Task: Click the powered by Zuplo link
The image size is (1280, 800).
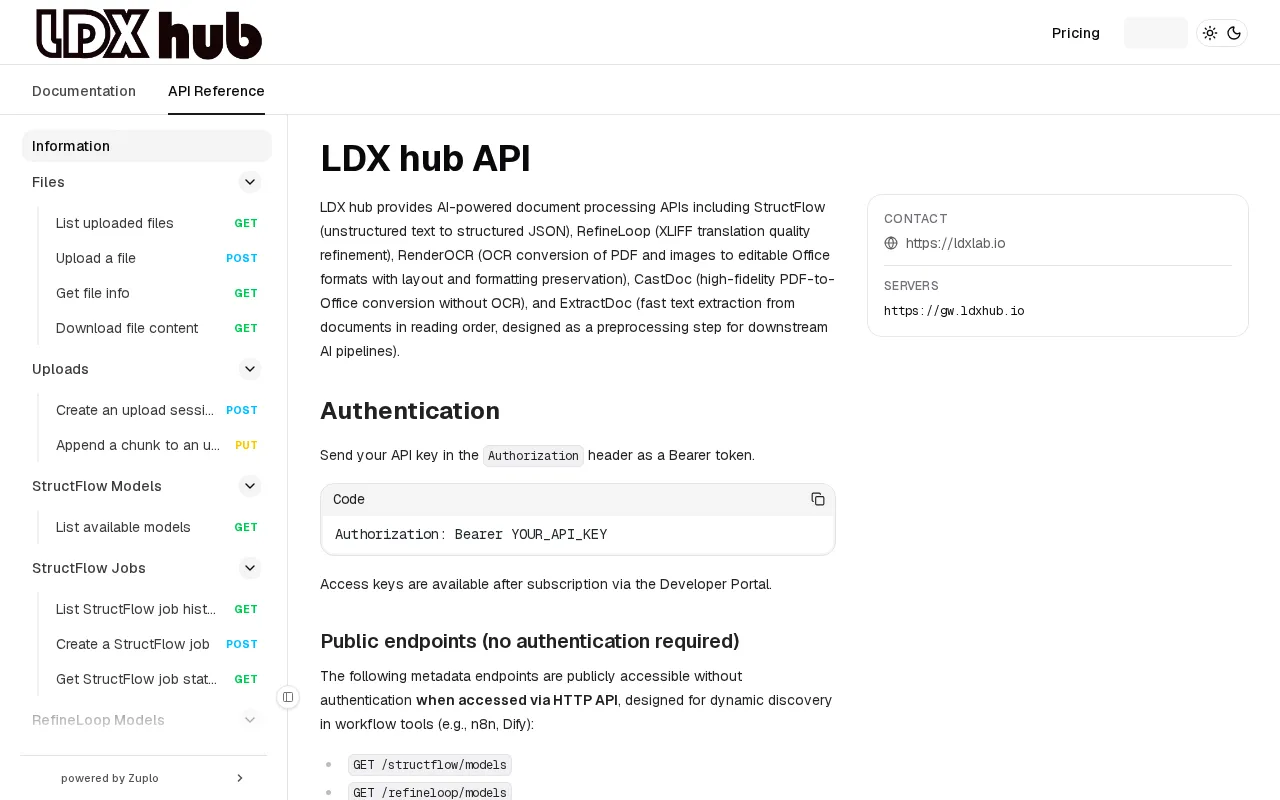Action: coord(110,778)
